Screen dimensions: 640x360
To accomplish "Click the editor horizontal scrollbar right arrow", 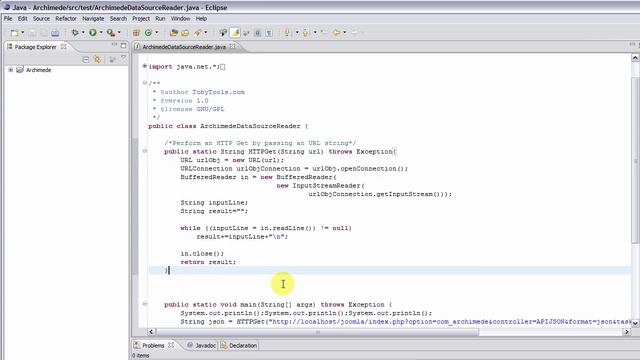I will click(627, 332).
